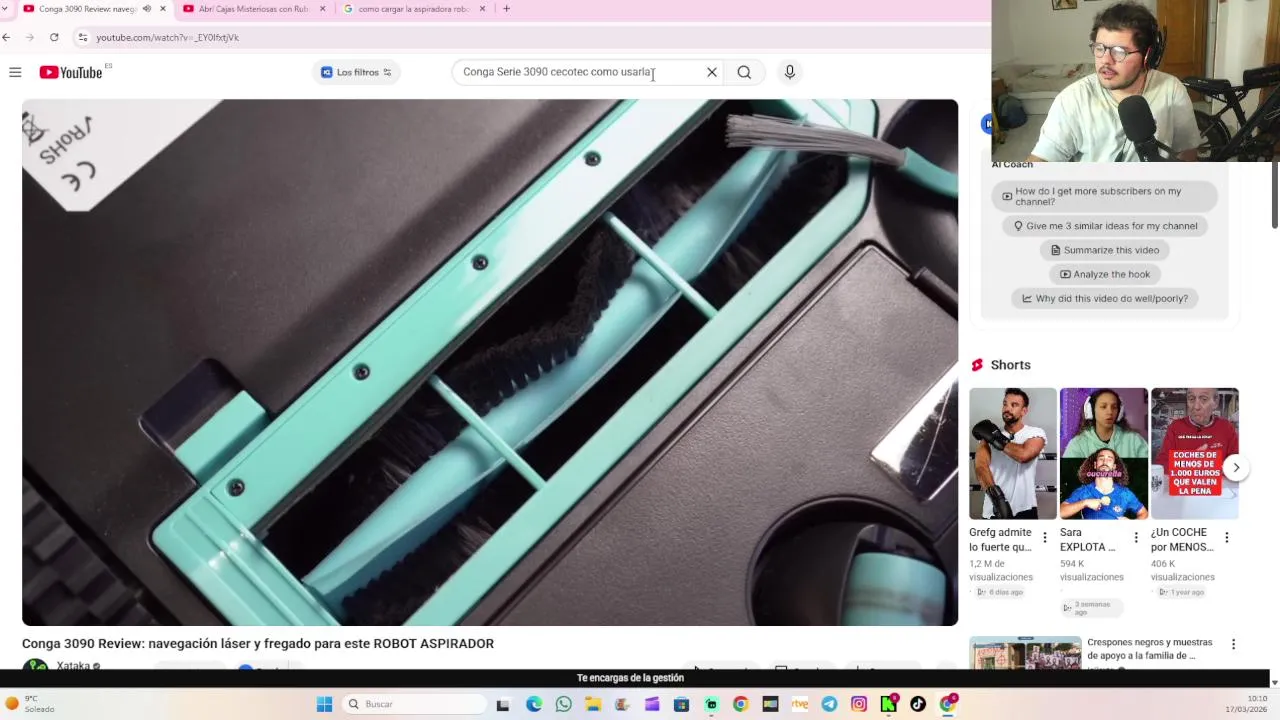Open the COCHES DE MENOS short thumbnail
1280x720 pixels.
click(1195, 454)
